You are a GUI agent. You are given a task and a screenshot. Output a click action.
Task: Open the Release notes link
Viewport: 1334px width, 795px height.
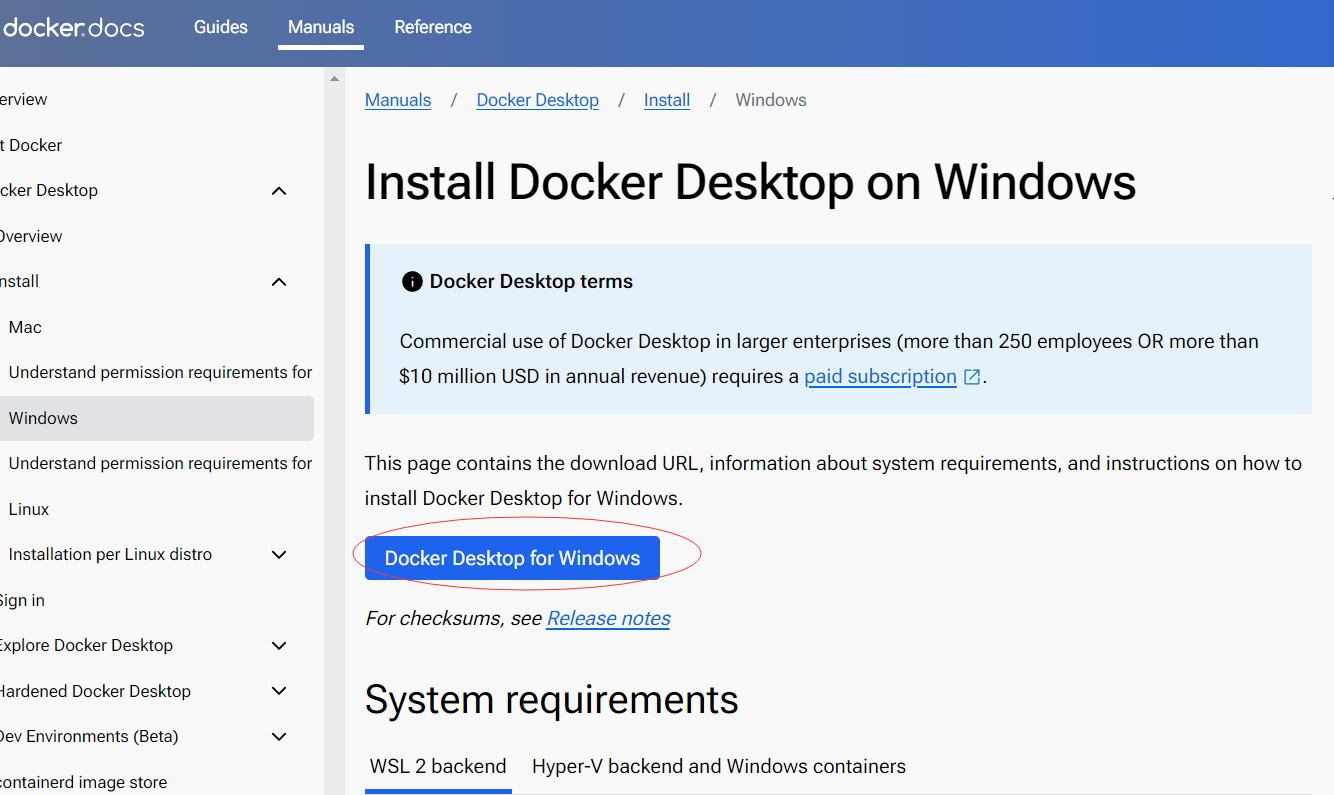(608, 619)
